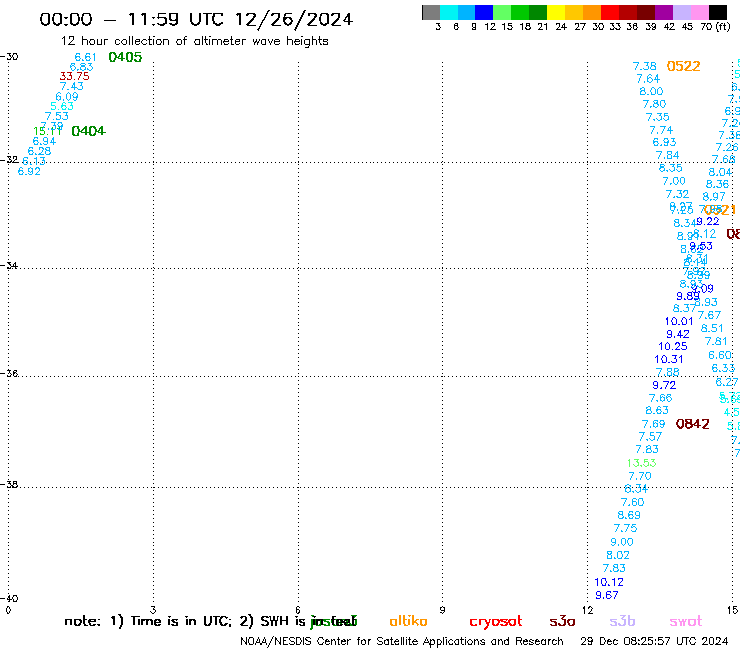Select the pink swatch in the legend

699,13
